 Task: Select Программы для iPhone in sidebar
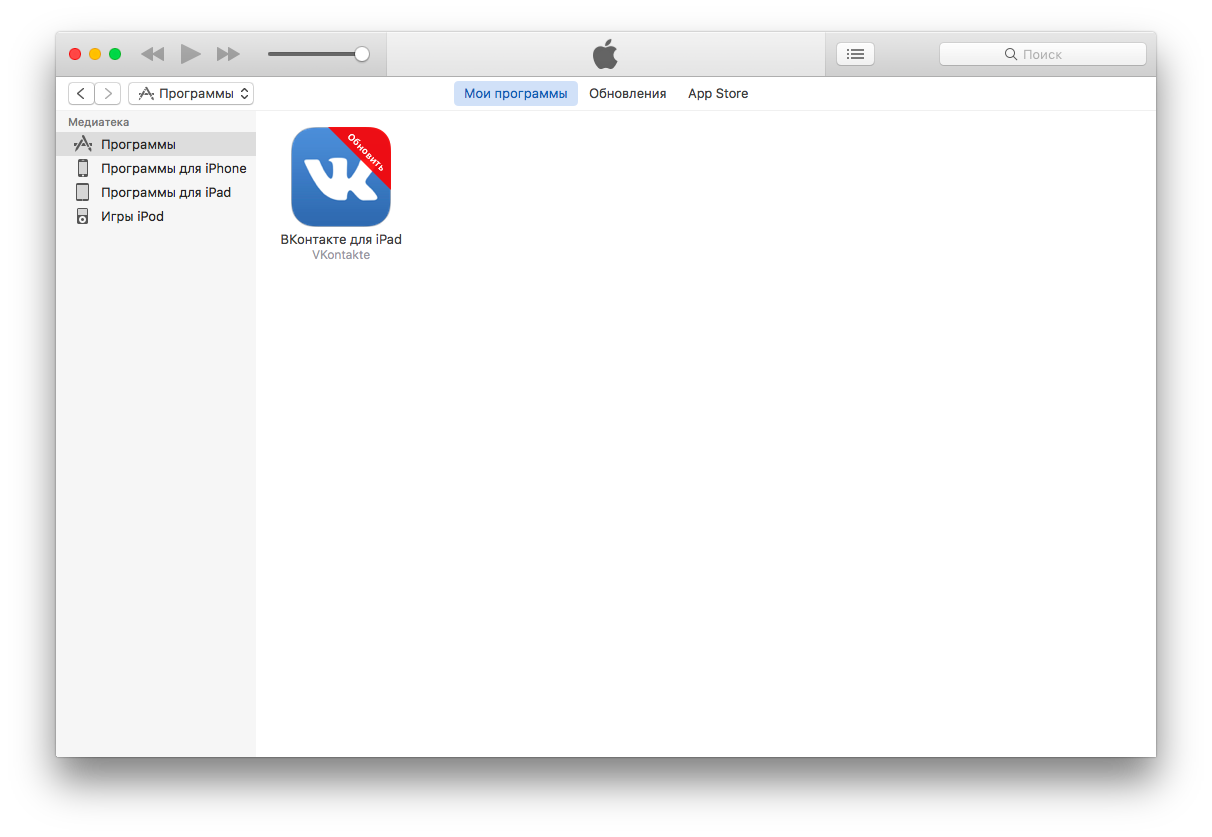click(x=156, y=168)
